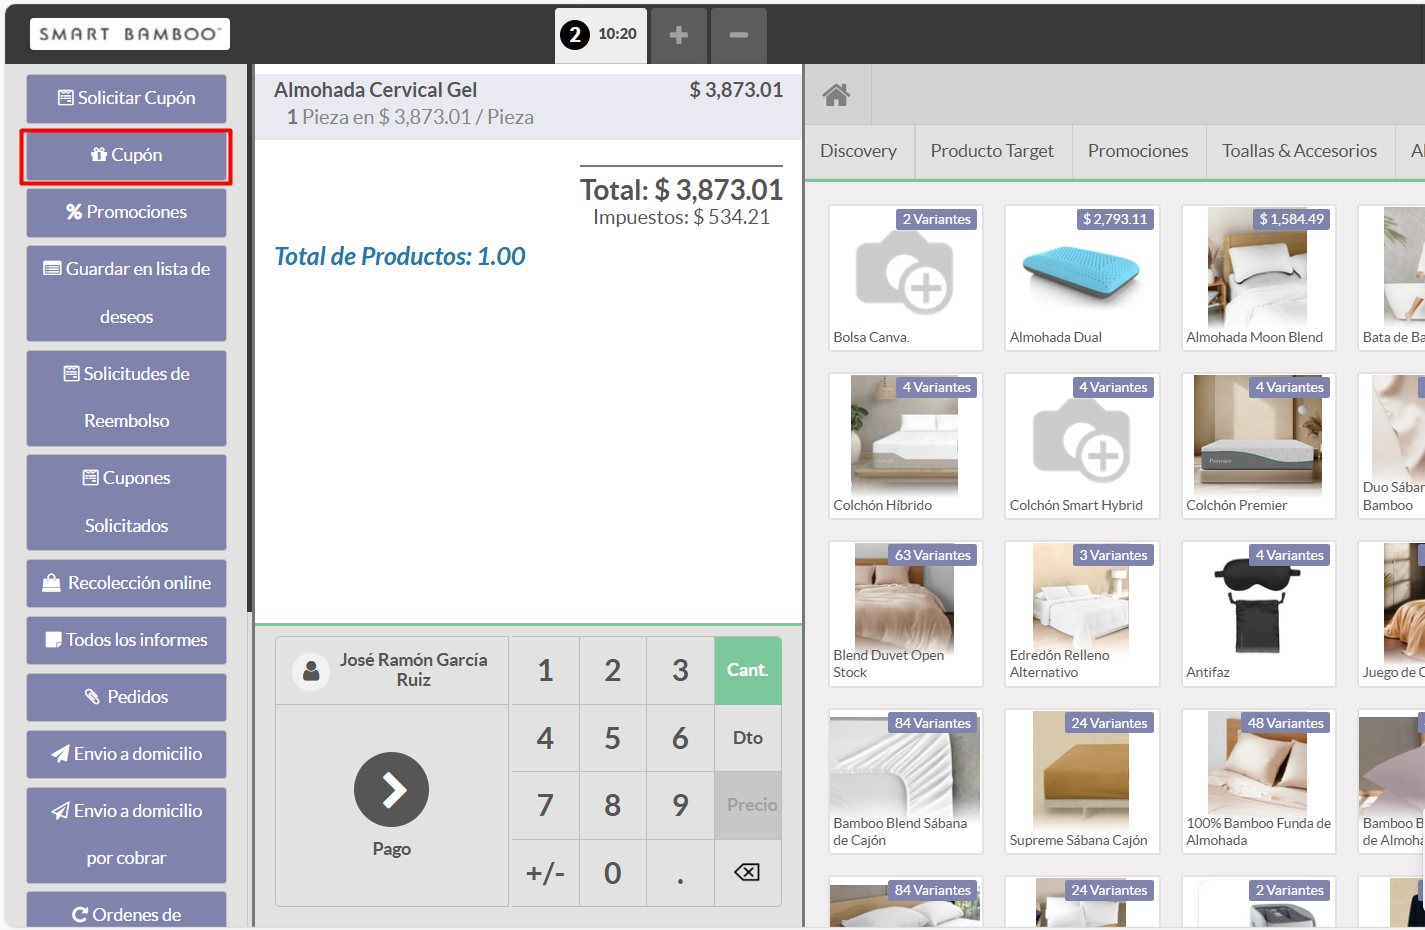Click customer José Ramón García Ruiz
The image size is (1425, 930).
click(x=392, y=670)
